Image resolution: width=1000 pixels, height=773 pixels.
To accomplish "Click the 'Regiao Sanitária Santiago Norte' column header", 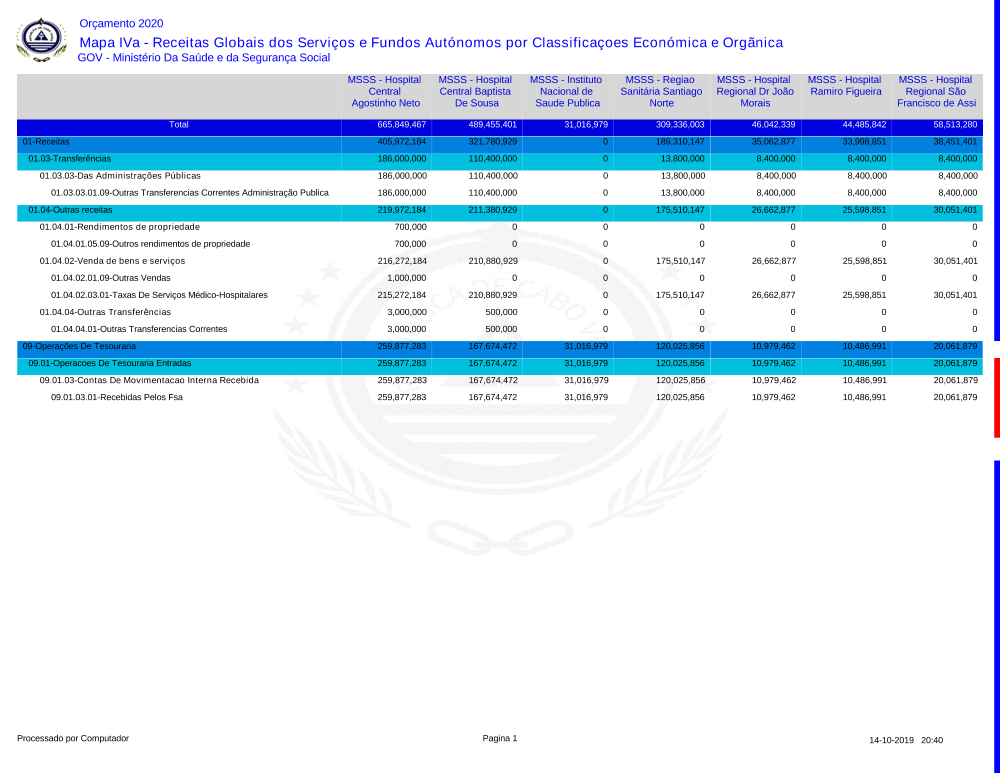I will 661,91.
